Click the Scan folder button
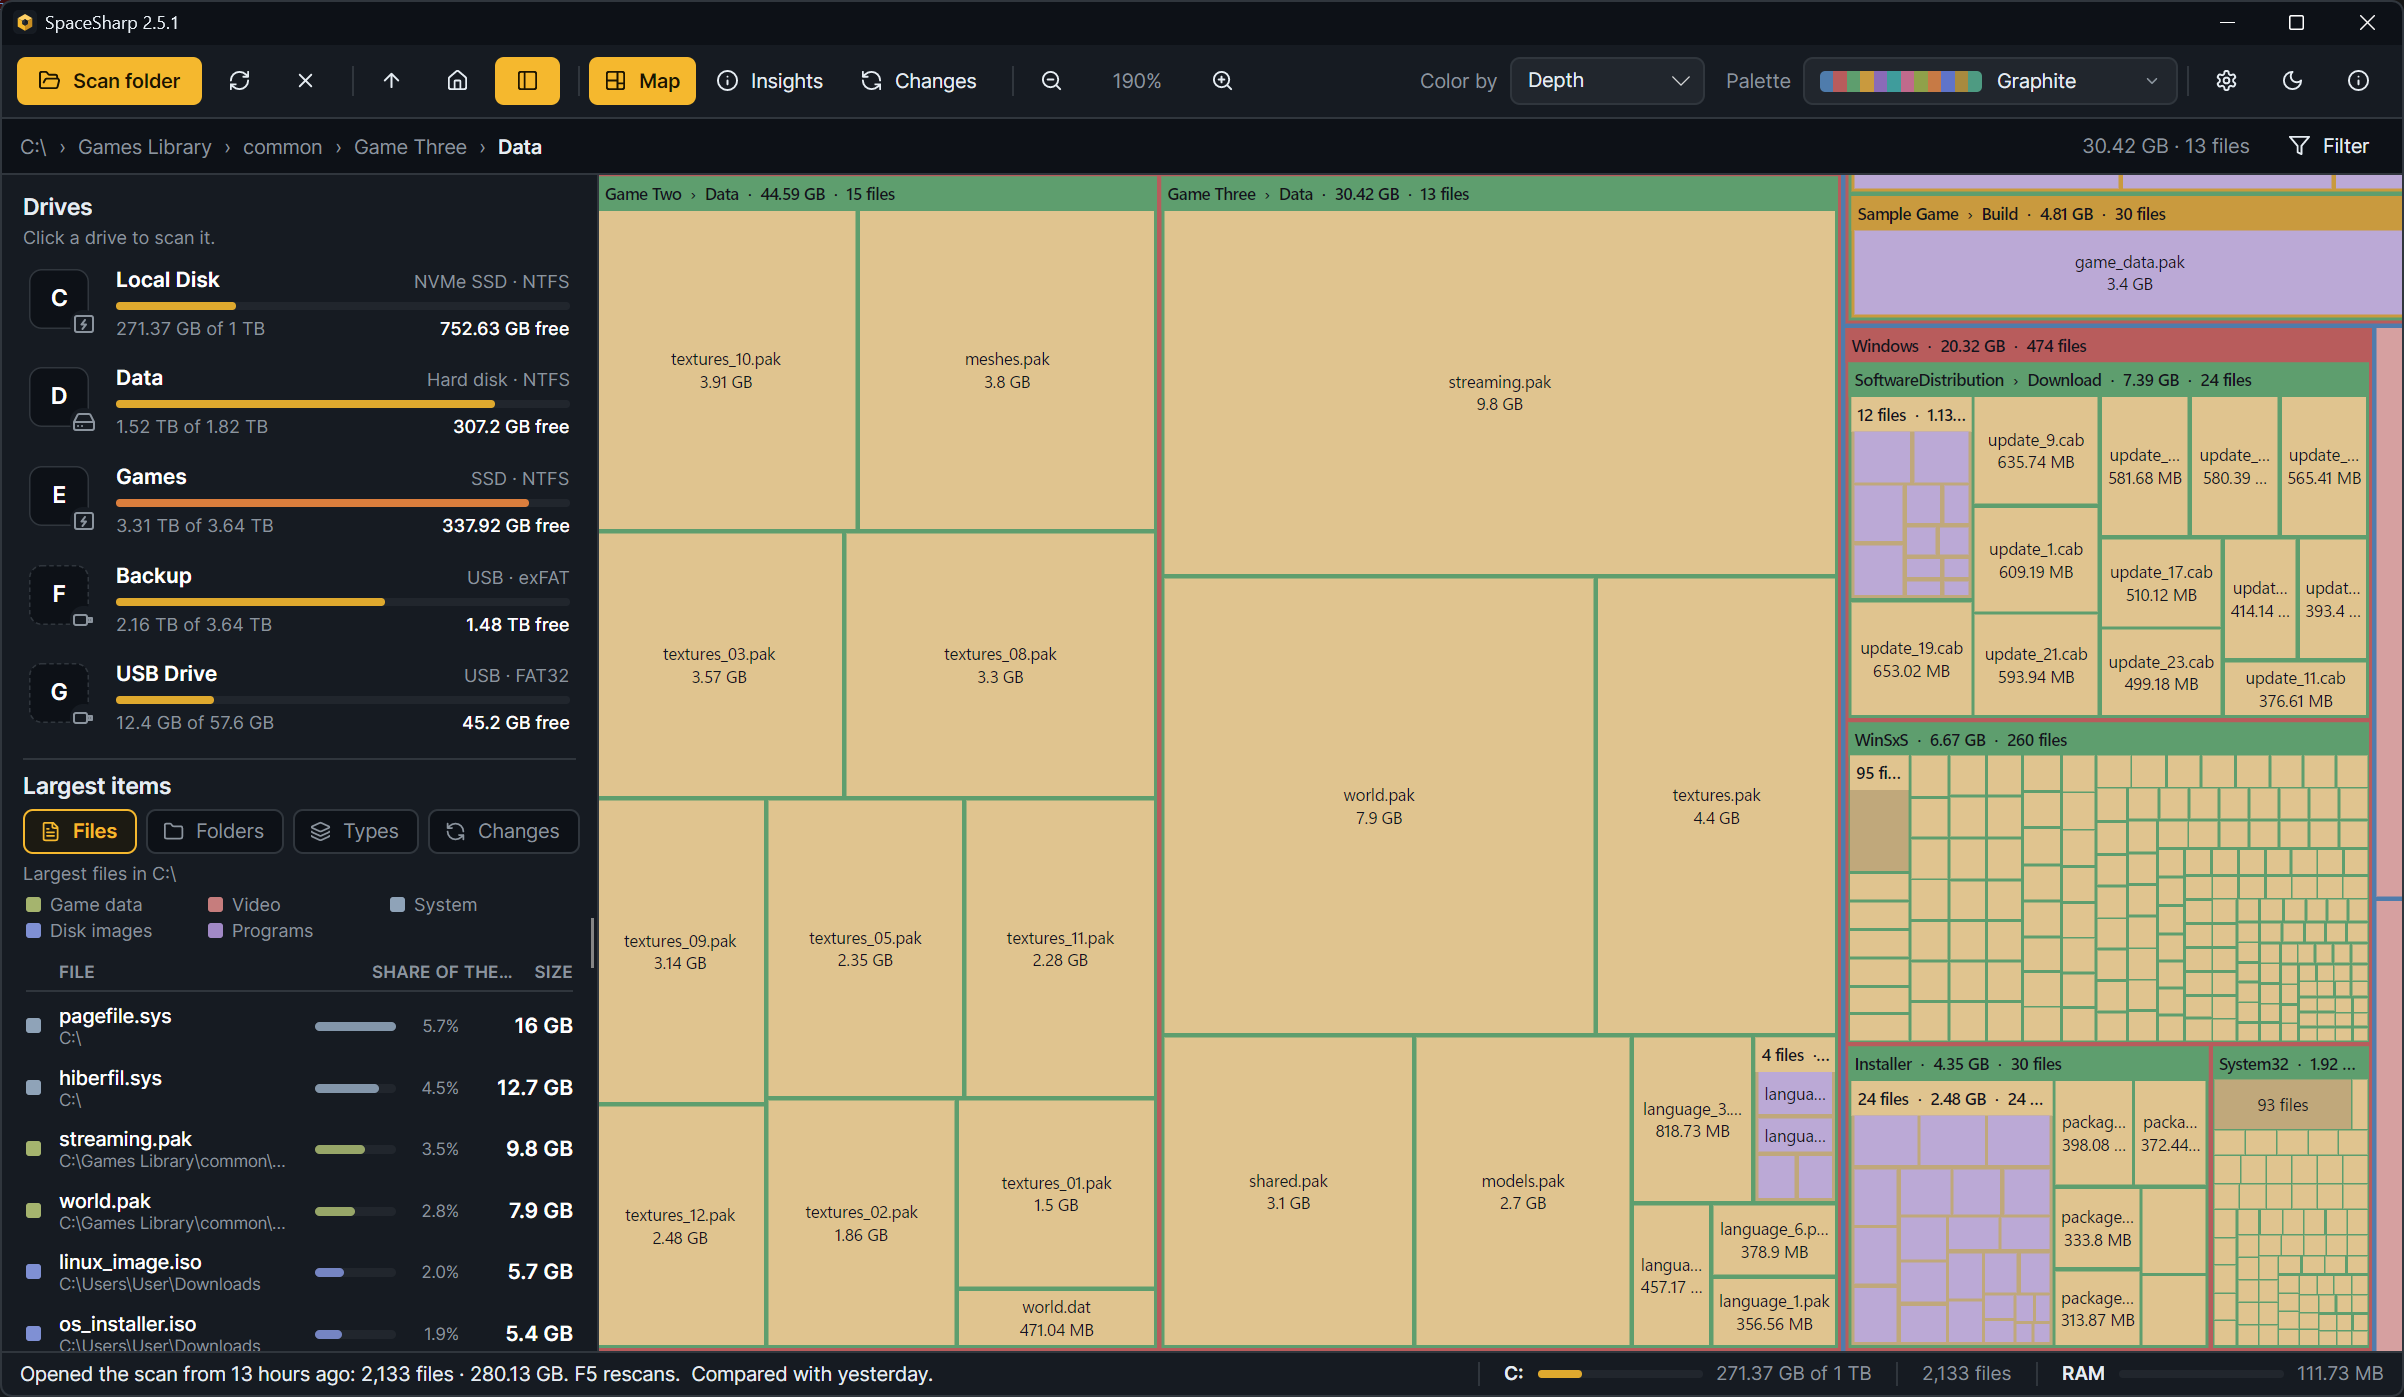The image size is (2404, 1397). pos(109,81)
